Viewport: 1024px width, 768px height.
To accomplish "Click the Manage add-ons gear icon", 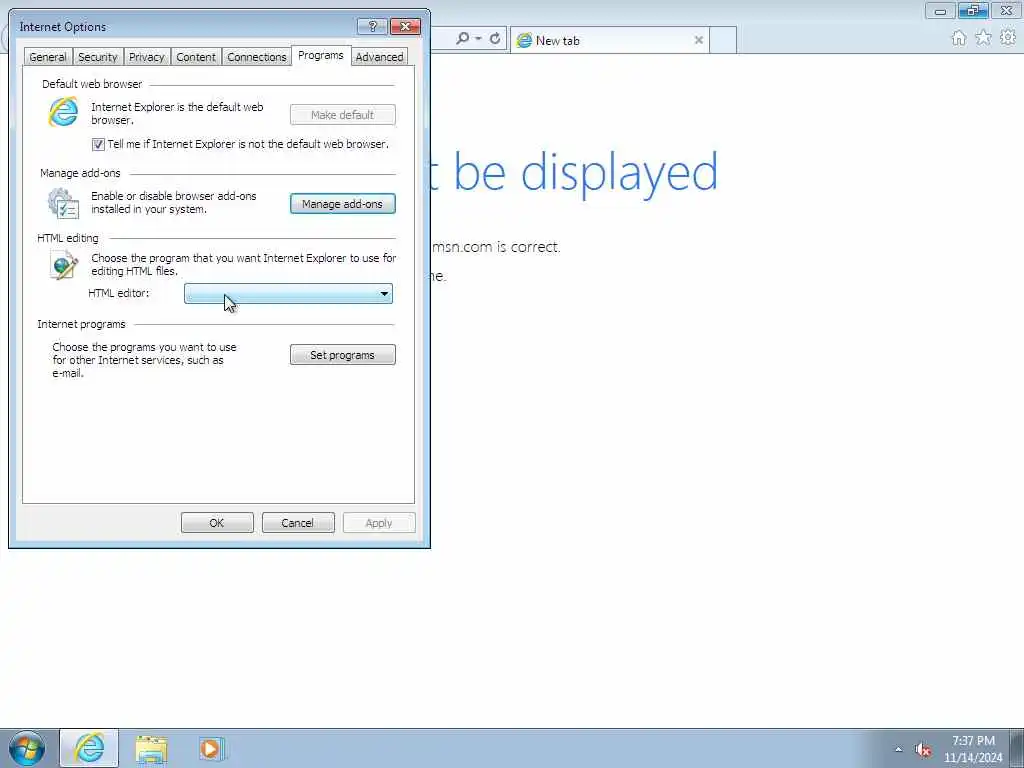I will pos(63,203).
